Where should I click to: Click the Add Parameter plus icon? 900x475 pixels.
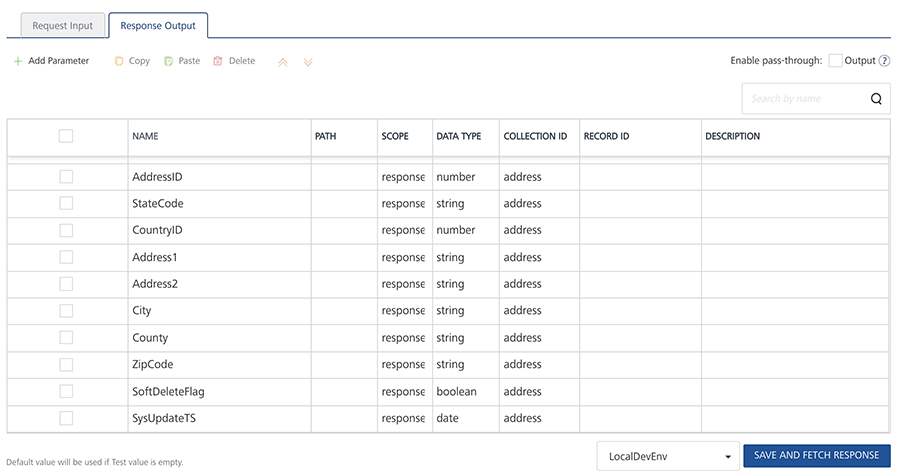18,61
